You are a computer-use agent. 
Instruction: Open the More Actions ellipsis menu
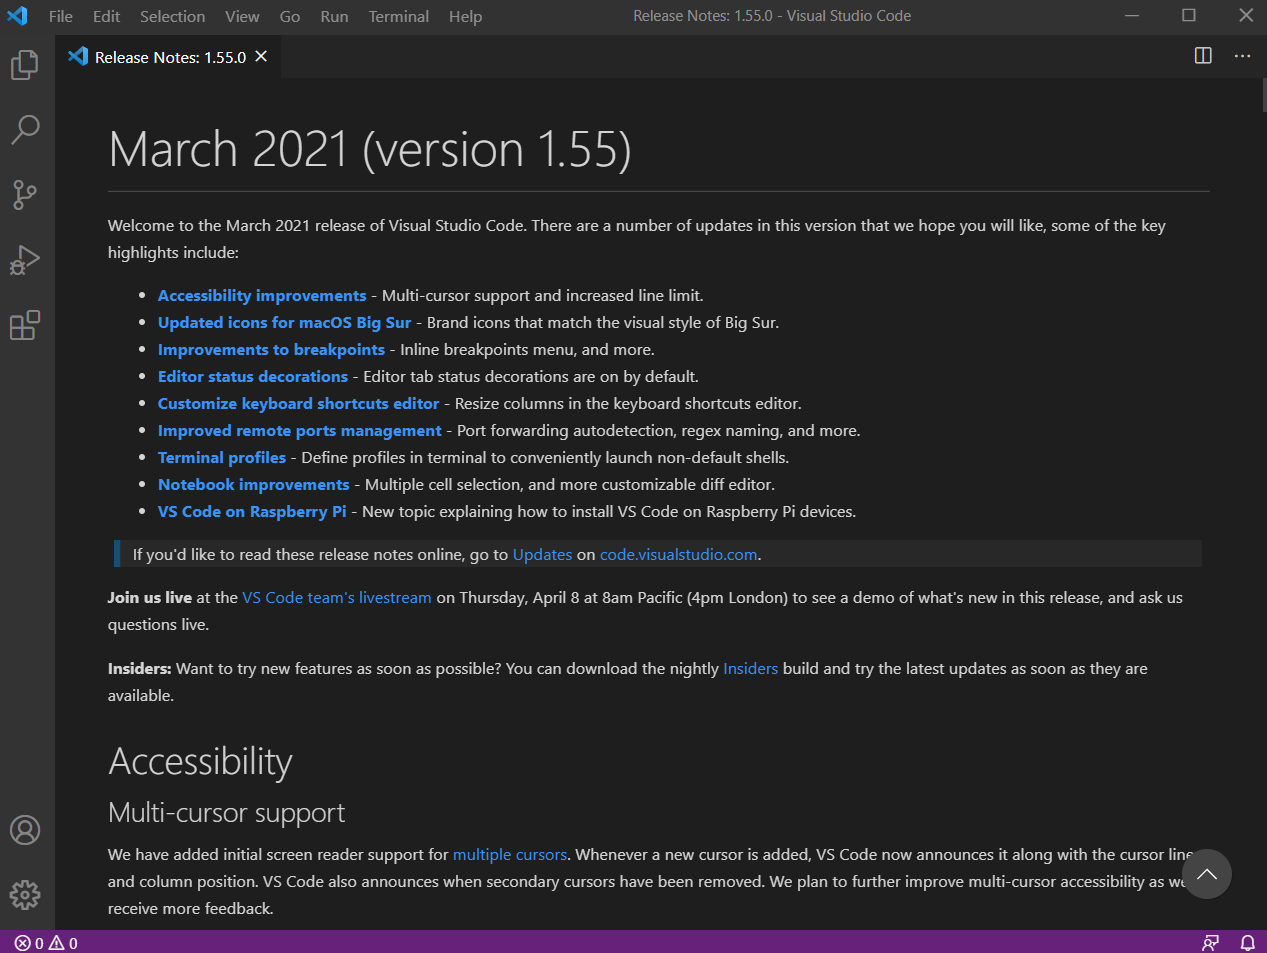tap(1242, 56)
